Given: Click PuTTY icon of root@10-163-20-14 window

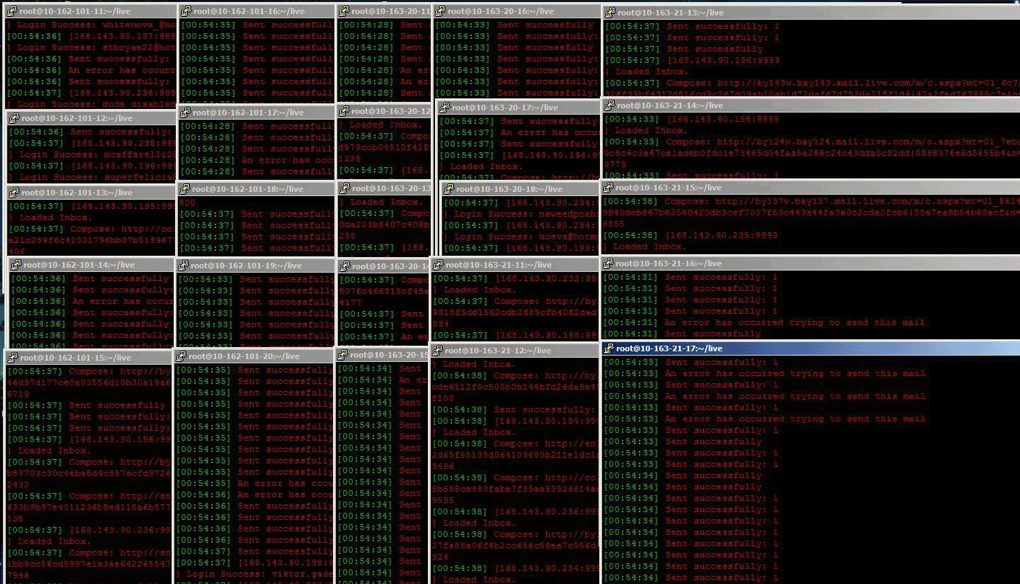Looking at the screenshot, I should 345,266.
